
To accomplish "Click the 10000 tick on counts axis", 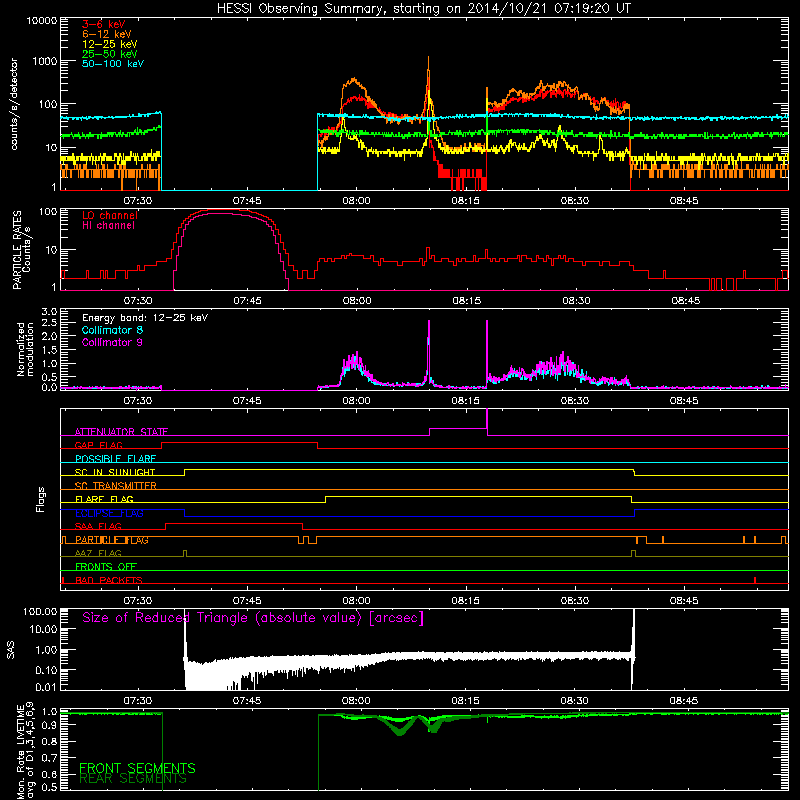I will [42, 21].
